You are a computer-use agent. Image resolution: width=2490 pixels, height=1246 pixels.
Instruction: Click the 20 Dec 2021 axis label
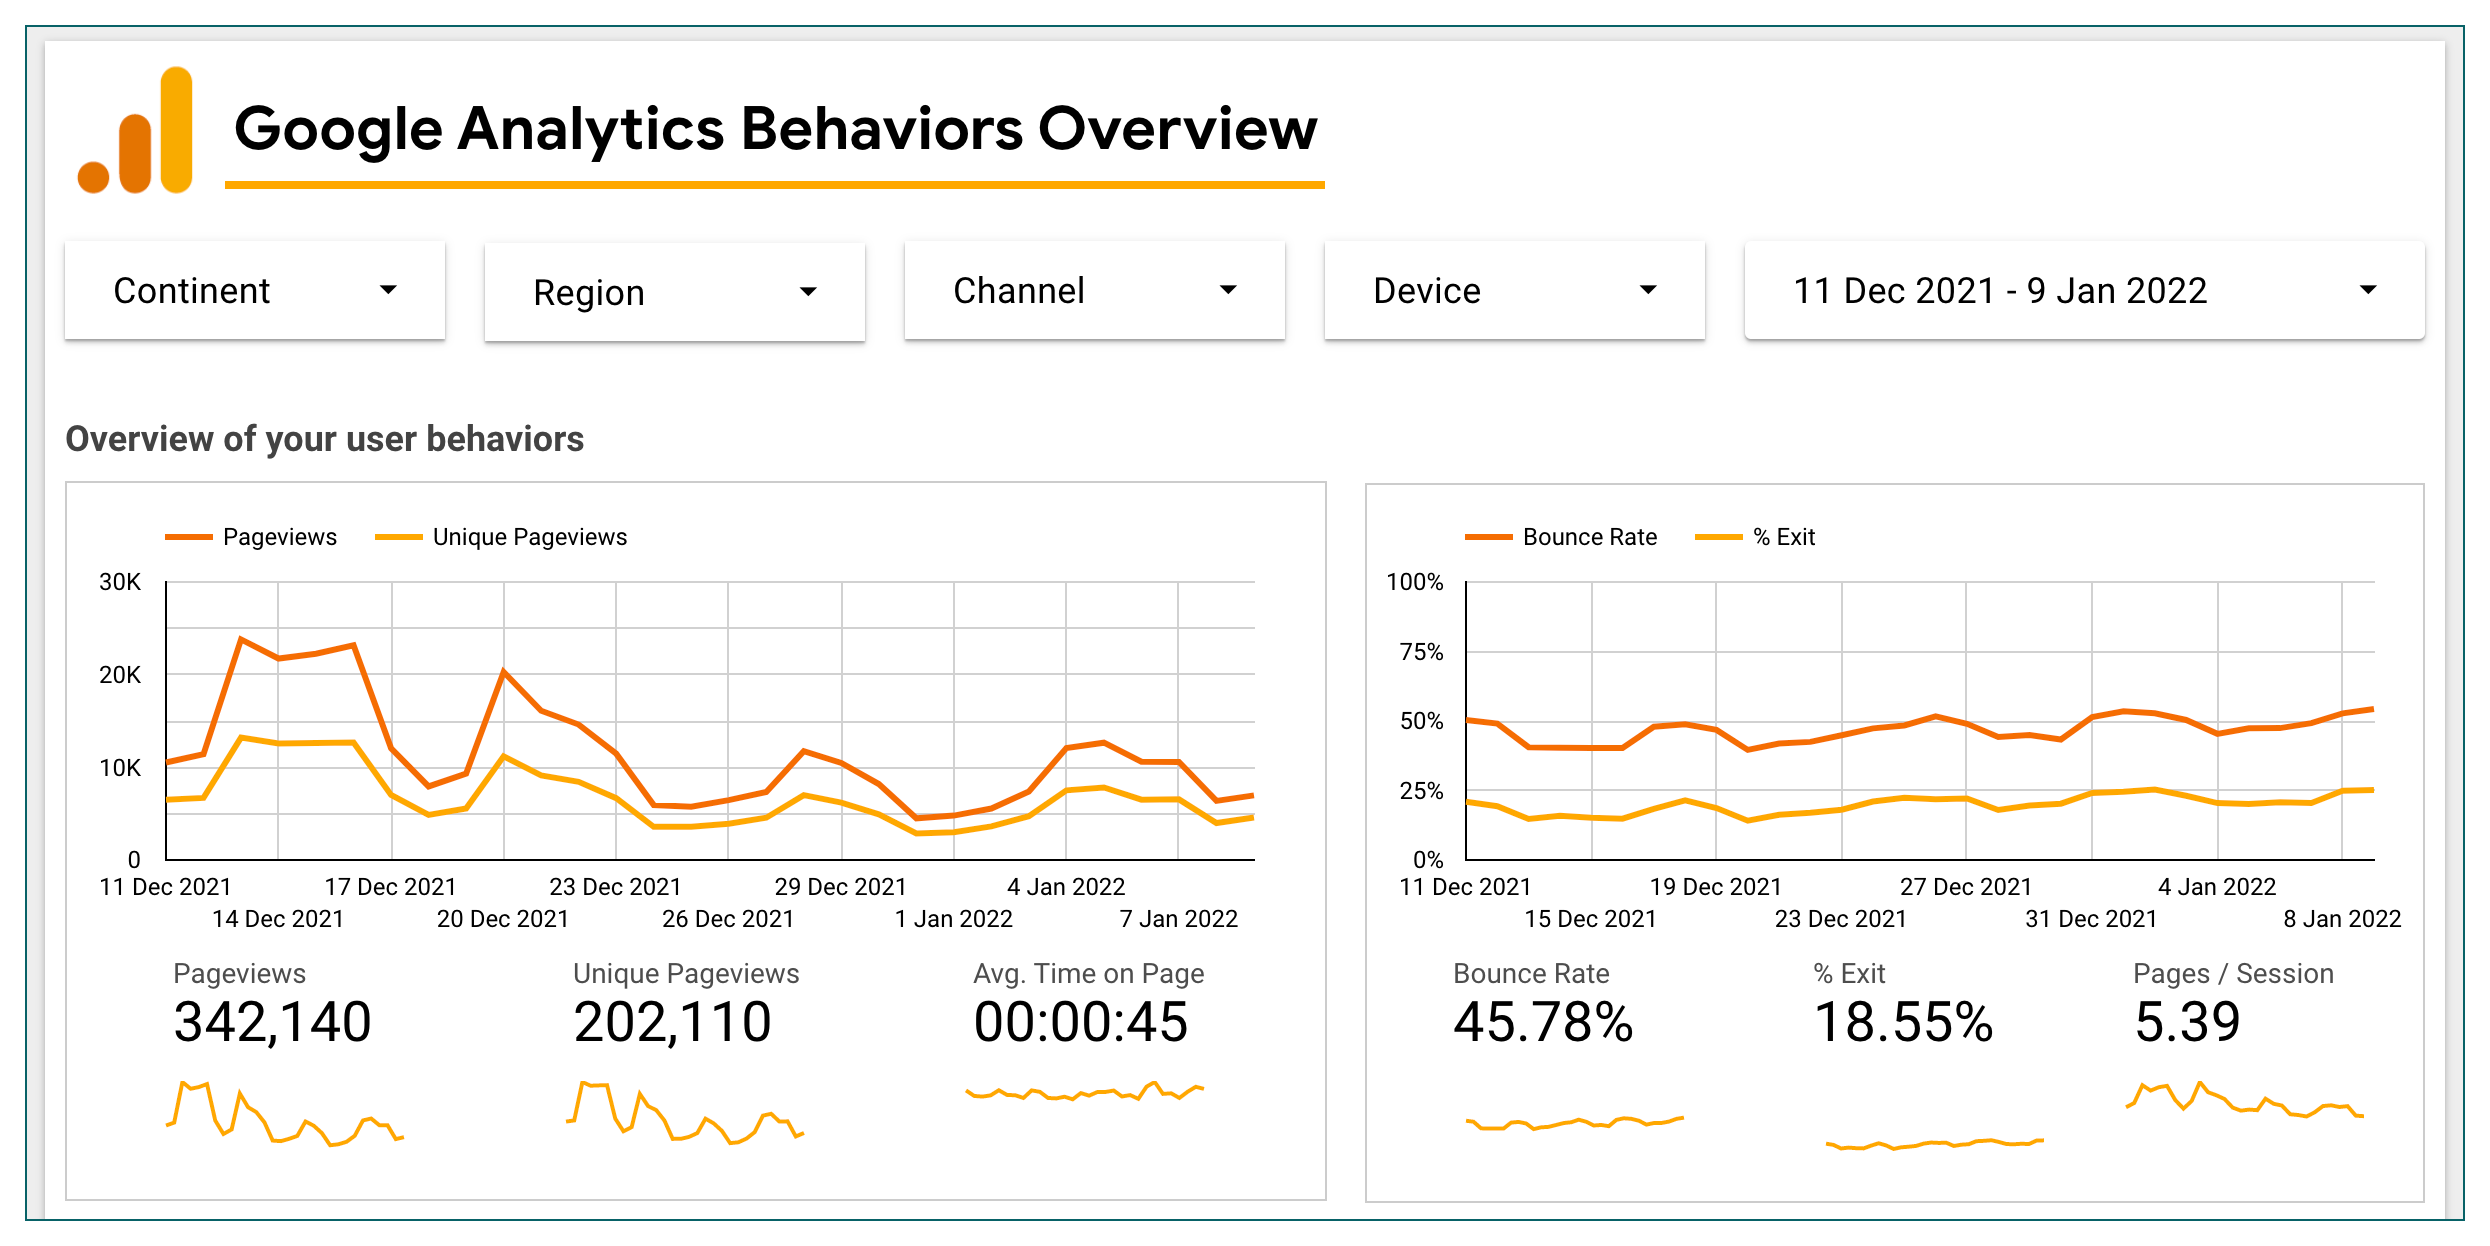pos(503,919)
